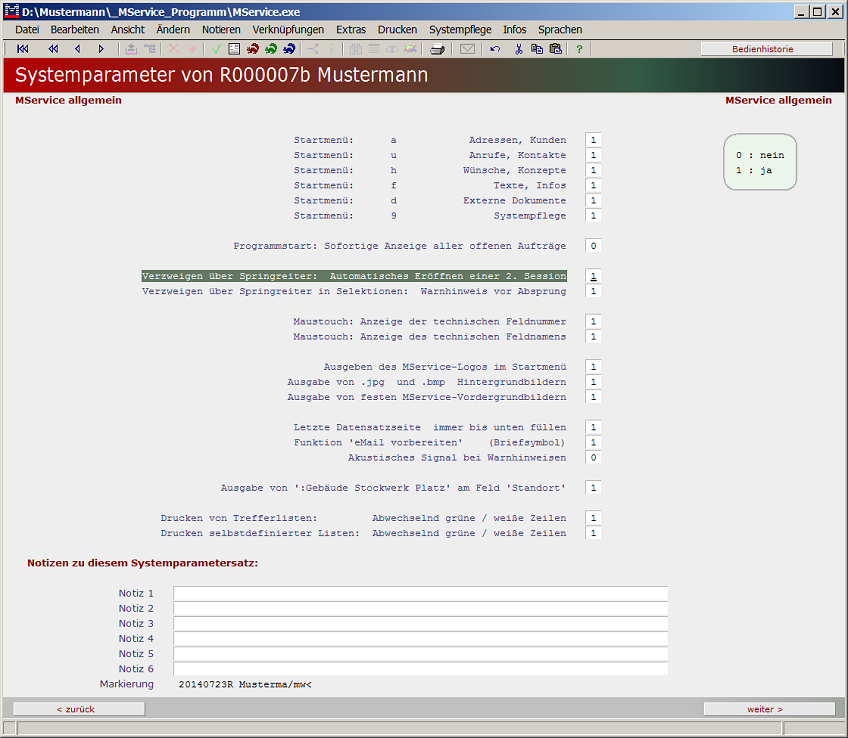848x738 pixels.
Task: Cut using the scissors icon
Action: tap(521, 48)
